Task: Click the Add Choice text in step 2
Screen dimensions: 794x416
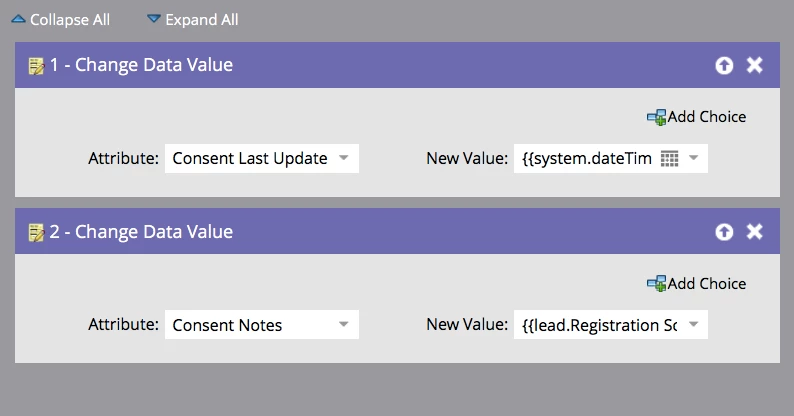Action: 707,284
